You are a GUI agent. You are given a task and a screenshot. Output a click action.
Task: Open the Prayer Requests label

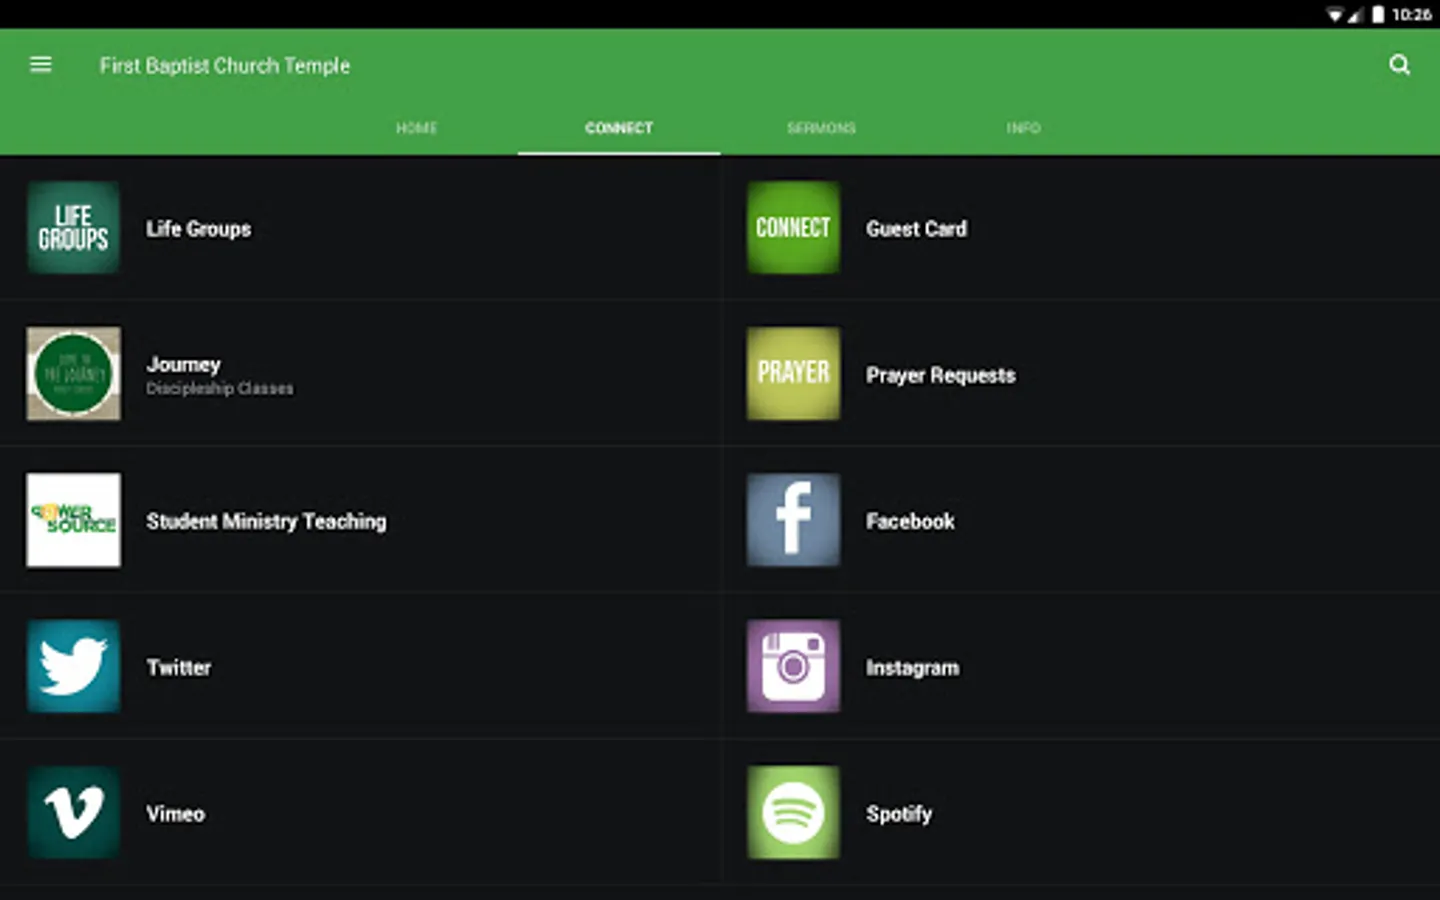(x=941, y=375)
